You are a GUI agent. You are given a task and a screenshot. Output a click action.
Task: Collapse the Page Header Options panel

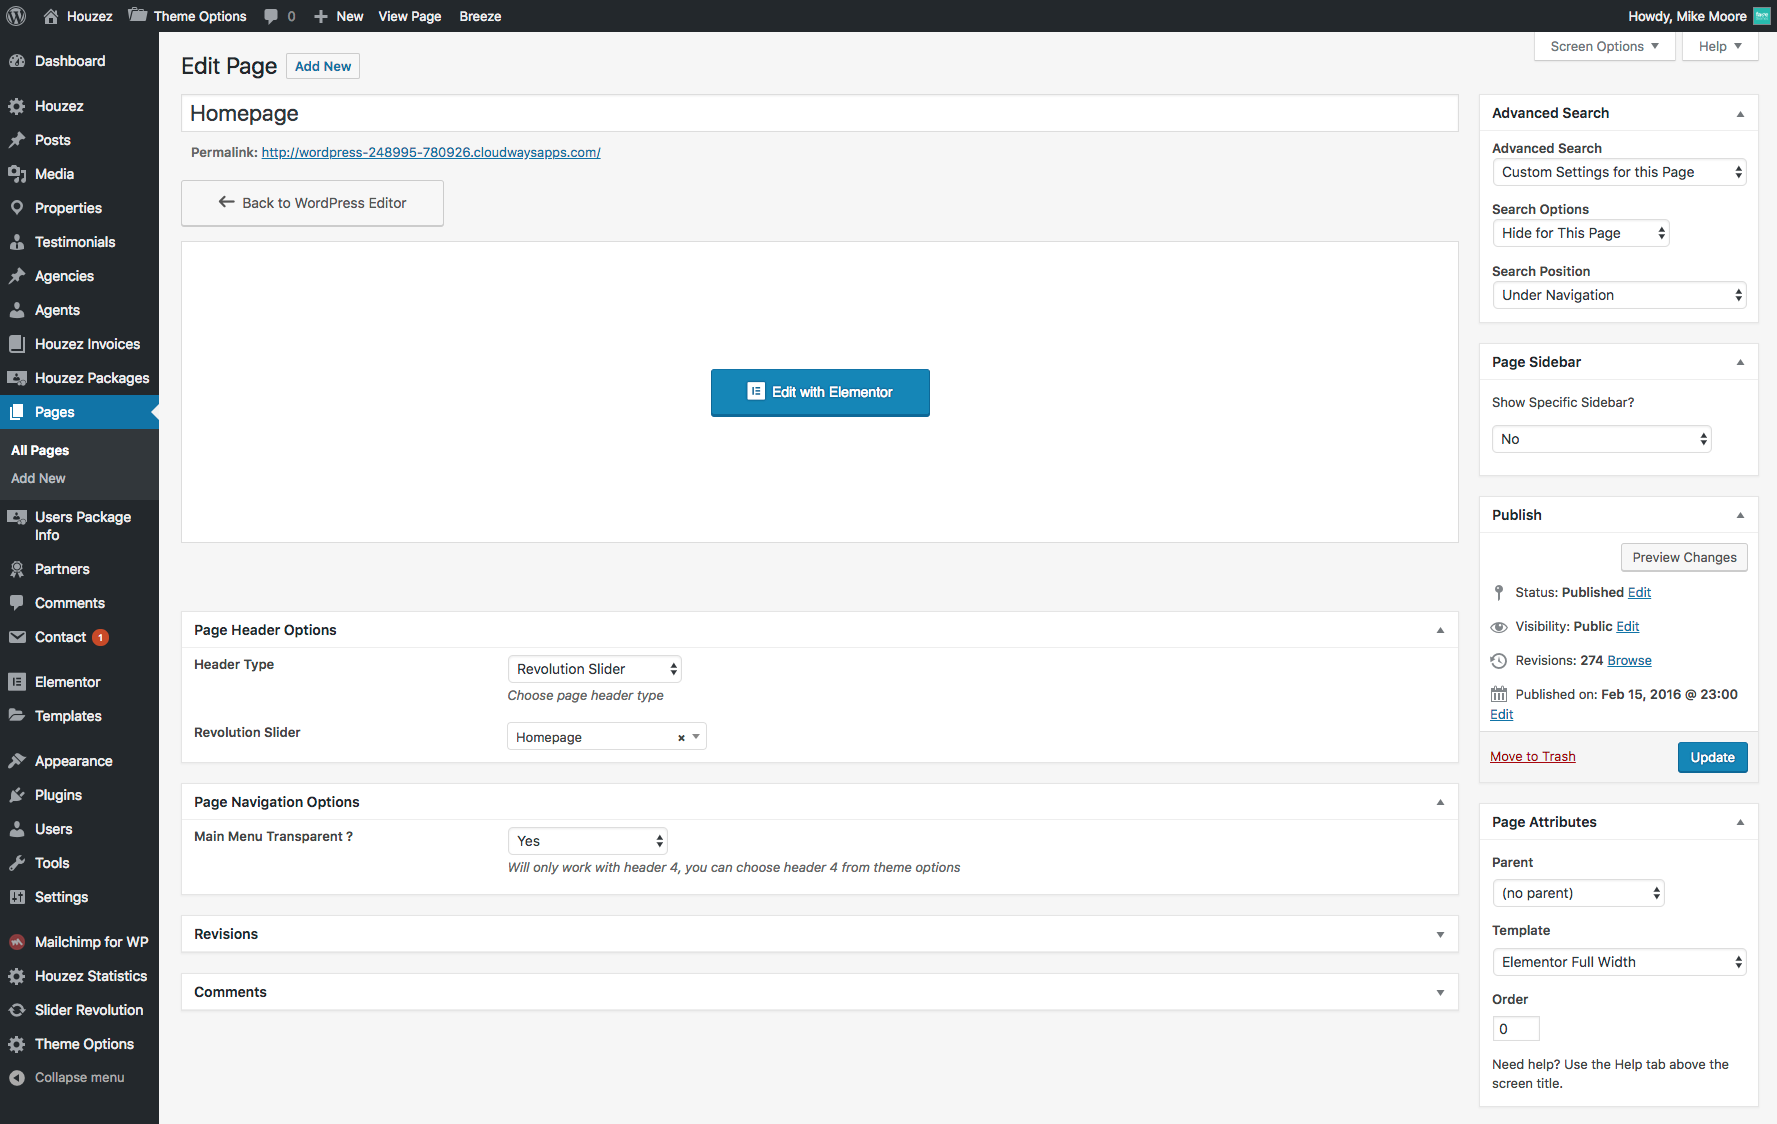click(x=1440, y=631)
